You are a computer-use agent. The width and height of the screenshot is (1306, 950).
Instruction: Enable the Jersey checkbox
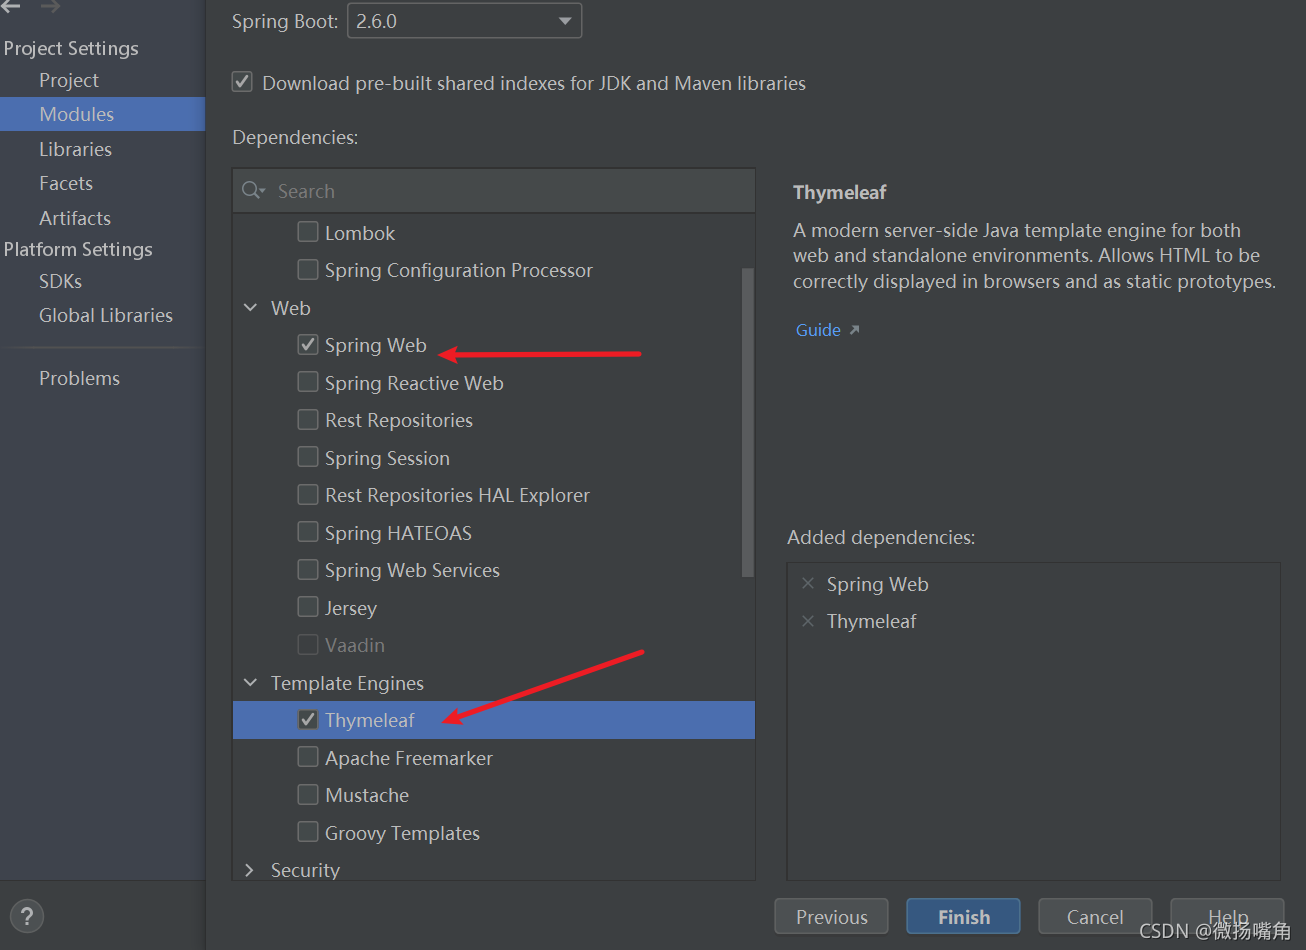(308, 607)
